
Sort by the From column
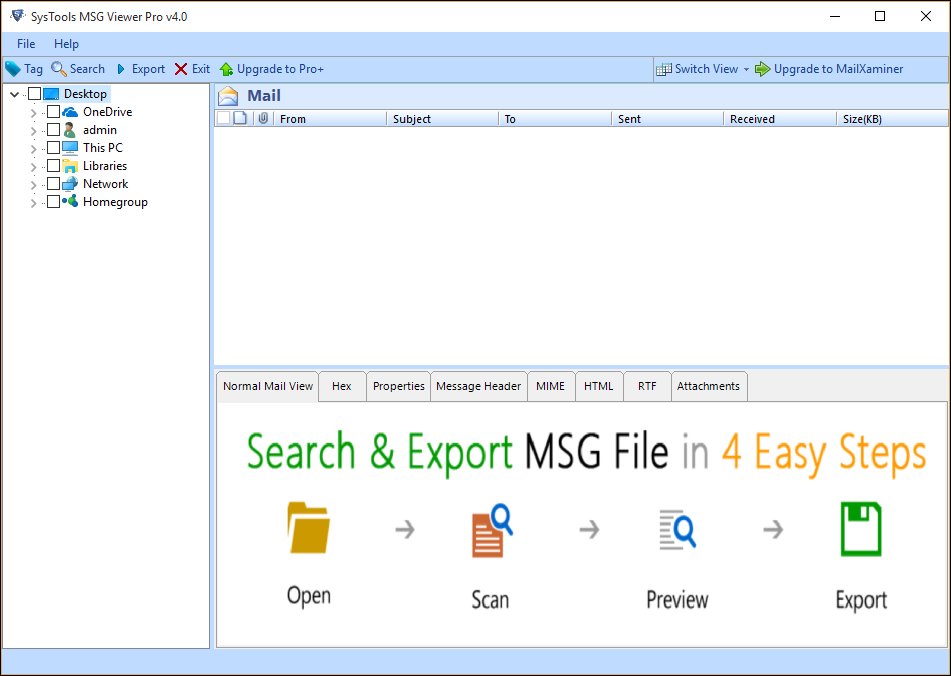coord(331,119)
